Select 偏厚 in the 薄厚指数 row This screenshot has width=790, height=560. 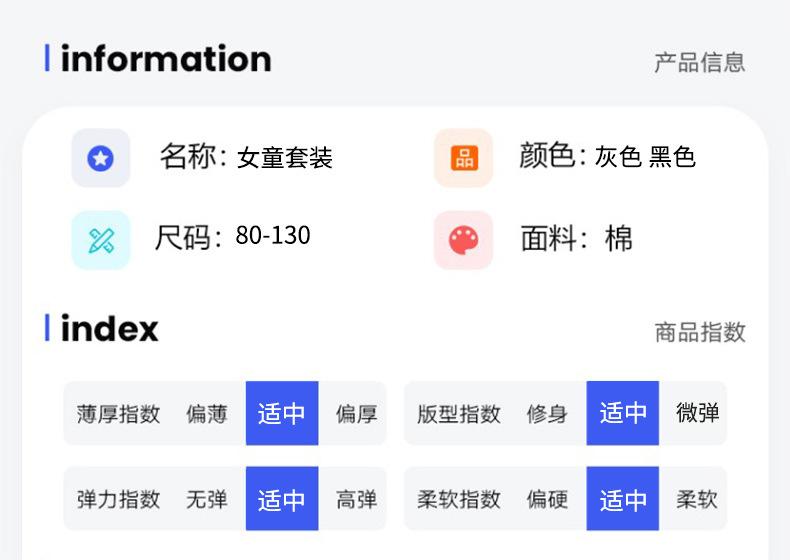point(356,414)
